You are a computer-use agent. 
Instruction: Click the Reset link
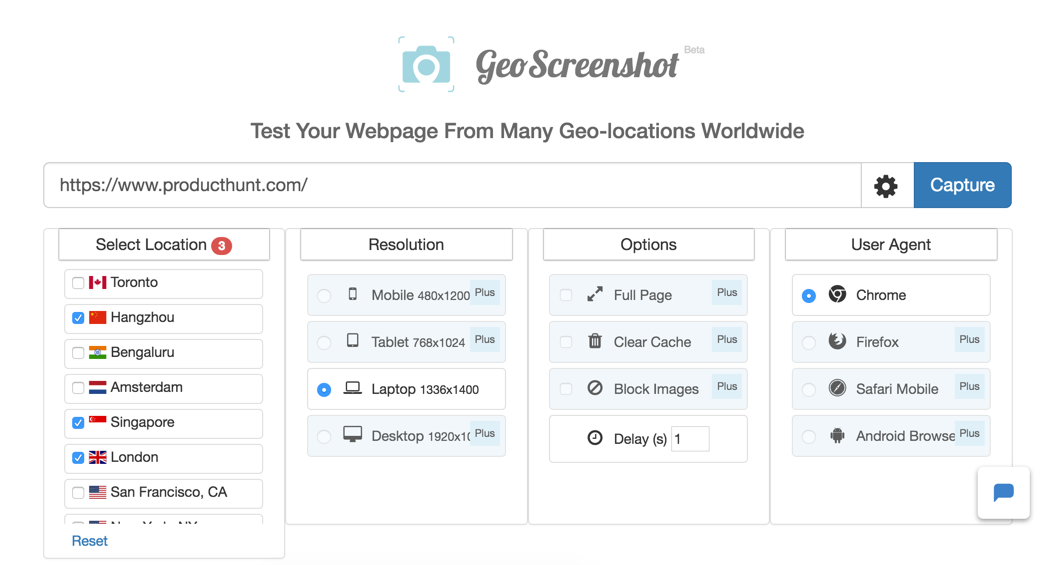(89, 541)
